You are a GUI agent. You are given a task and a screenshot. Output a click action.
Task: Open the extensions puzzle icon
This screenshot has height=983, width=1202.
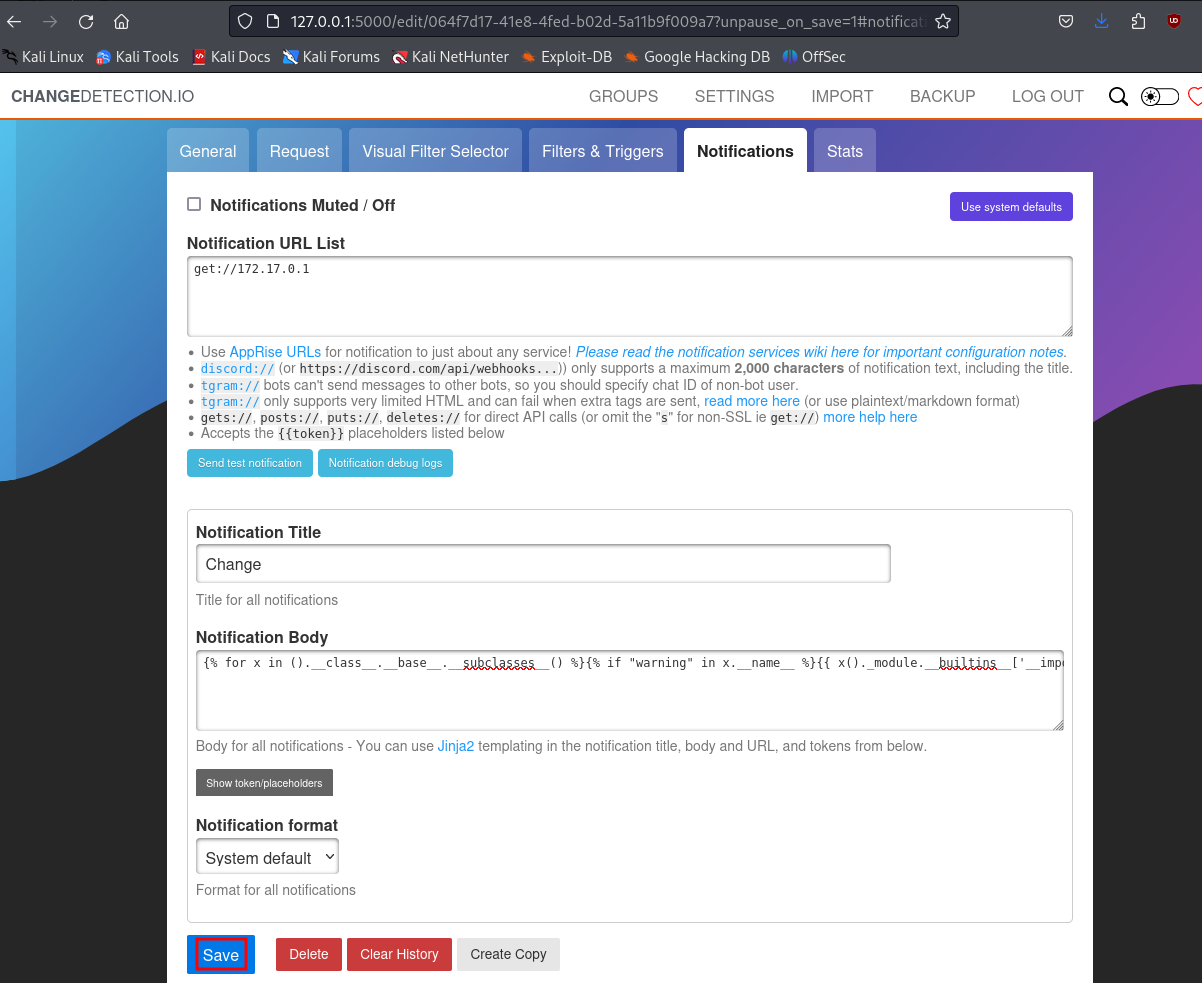click(x=1138, y=21)
